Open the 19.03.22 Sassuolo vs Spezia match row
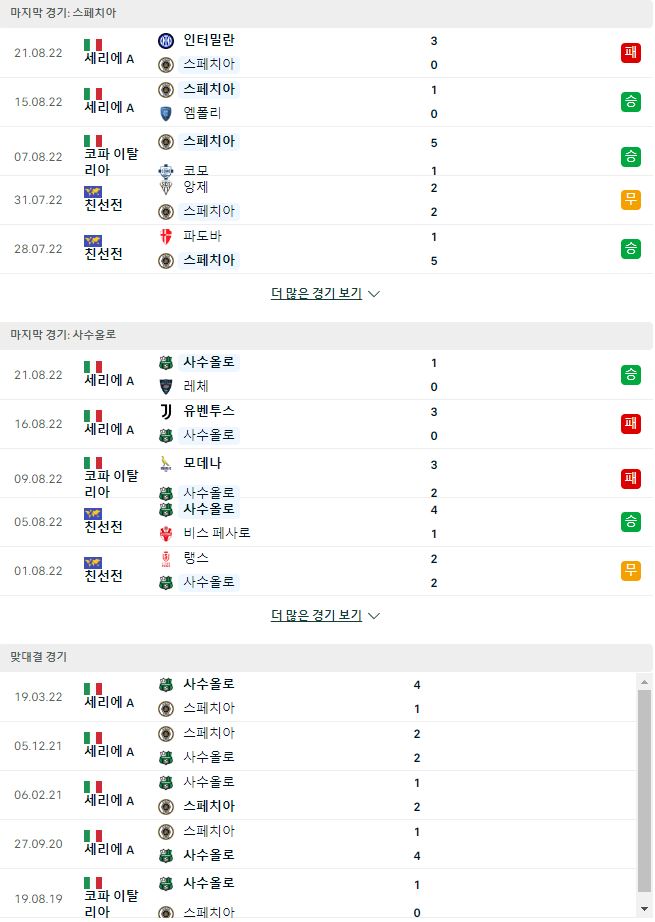The height and width of the screenshot is (922, 655). (x=318, y=697)
